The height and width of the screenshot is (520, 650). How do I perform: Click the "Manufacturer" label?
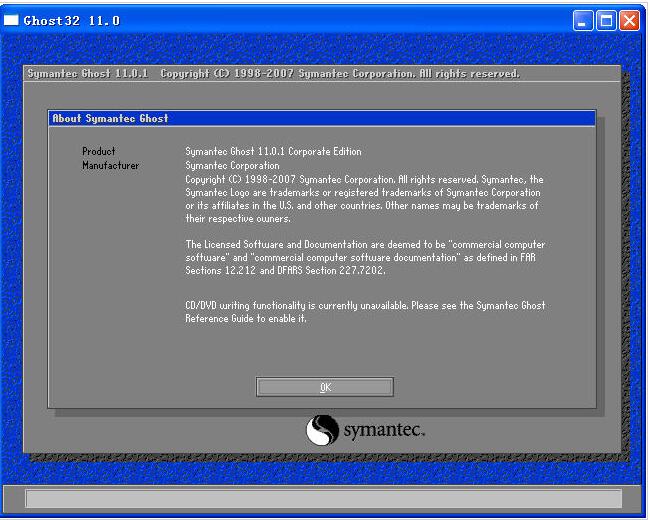(110, 165)
